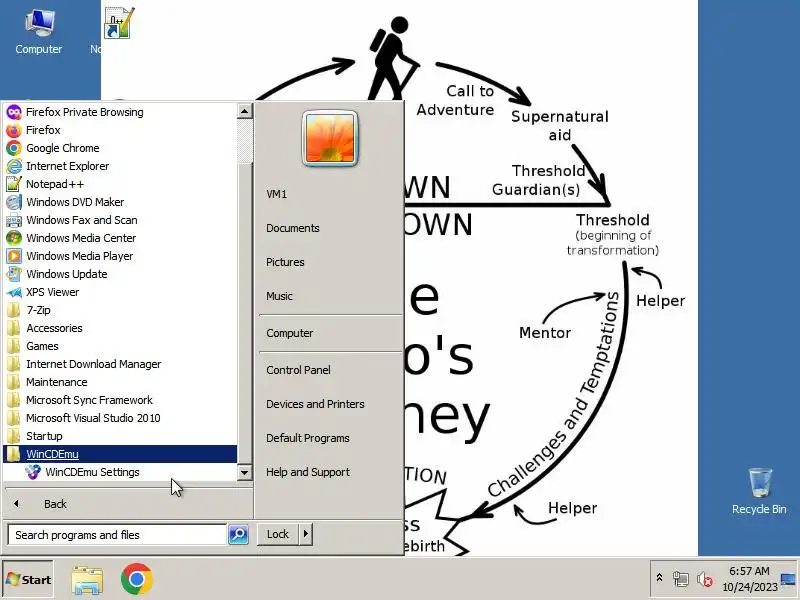Expand the Maintenance folder
The image size is (800, 600).
[x=120, y=382]
